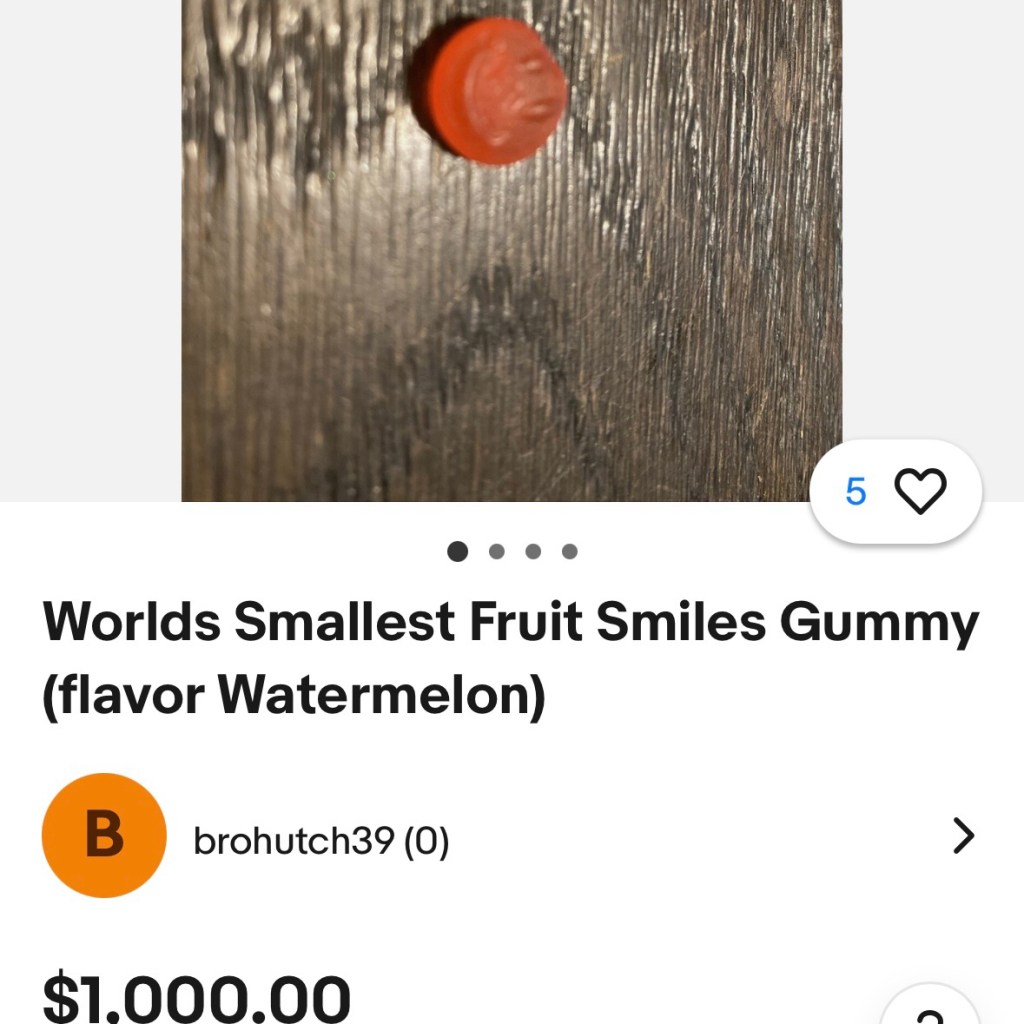Click the wood grain area below the gummy
Viewport: 1024px width, 1024px height.
click(x=500, y=330)
